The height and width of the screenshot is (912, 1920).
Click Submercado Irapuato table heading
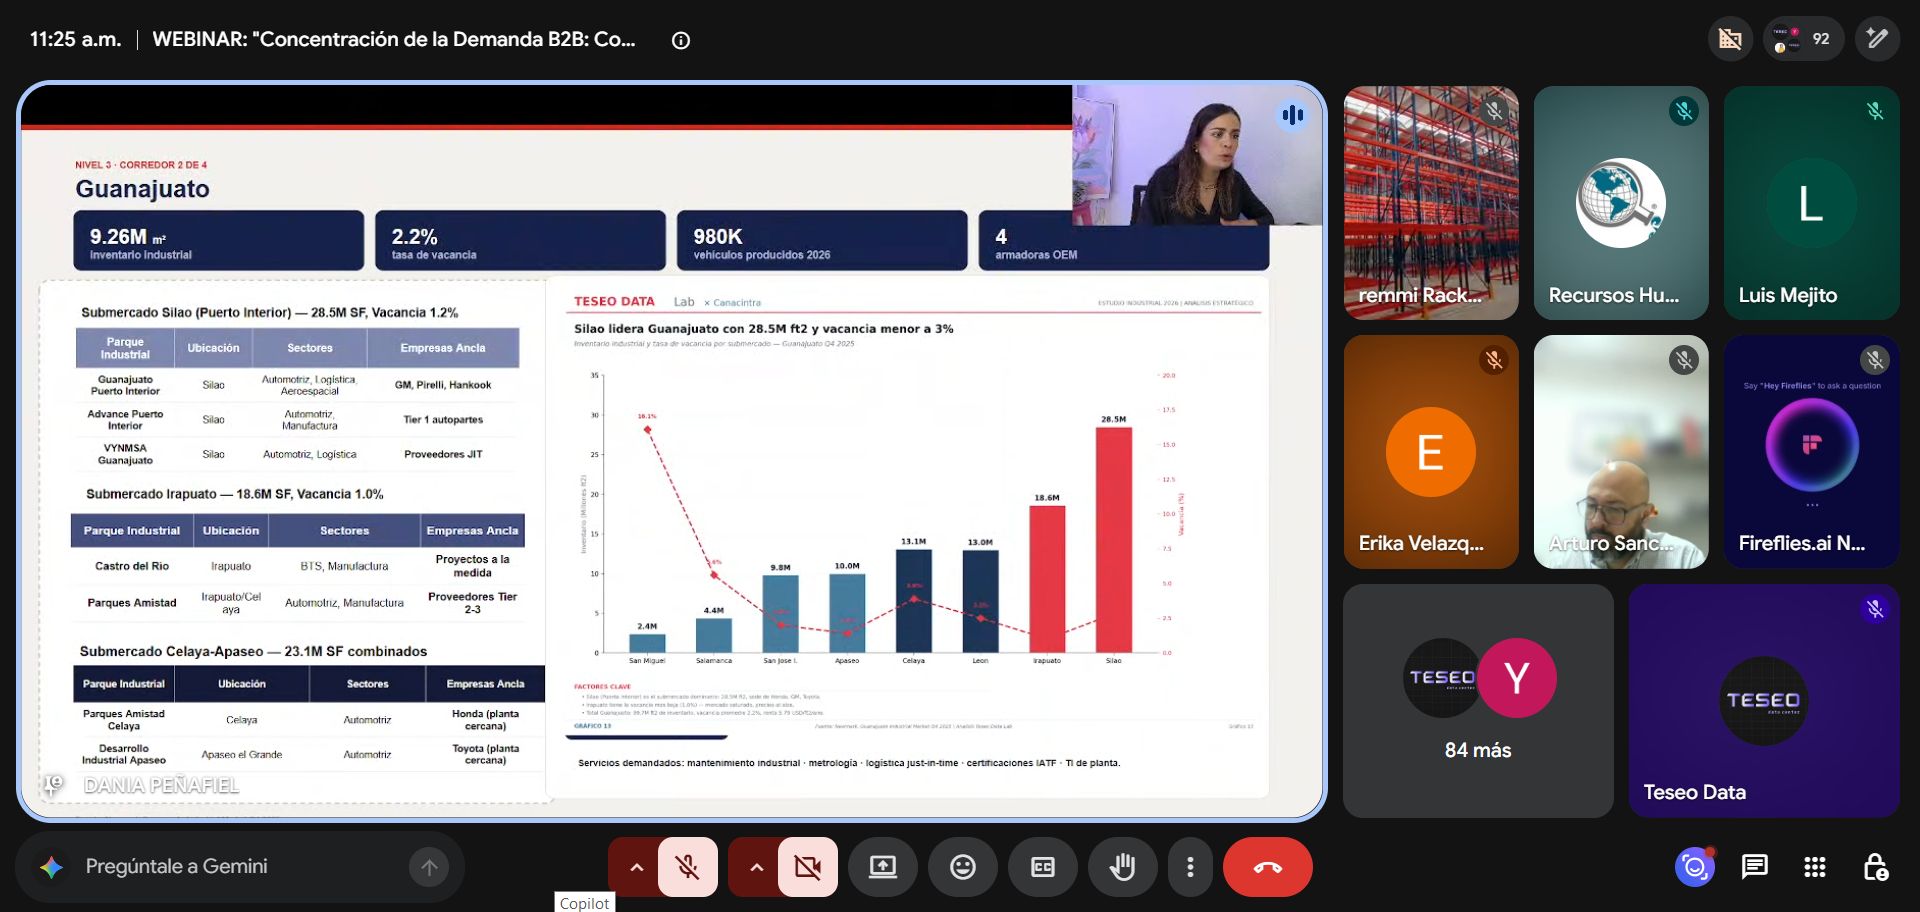tap(234, 494)
